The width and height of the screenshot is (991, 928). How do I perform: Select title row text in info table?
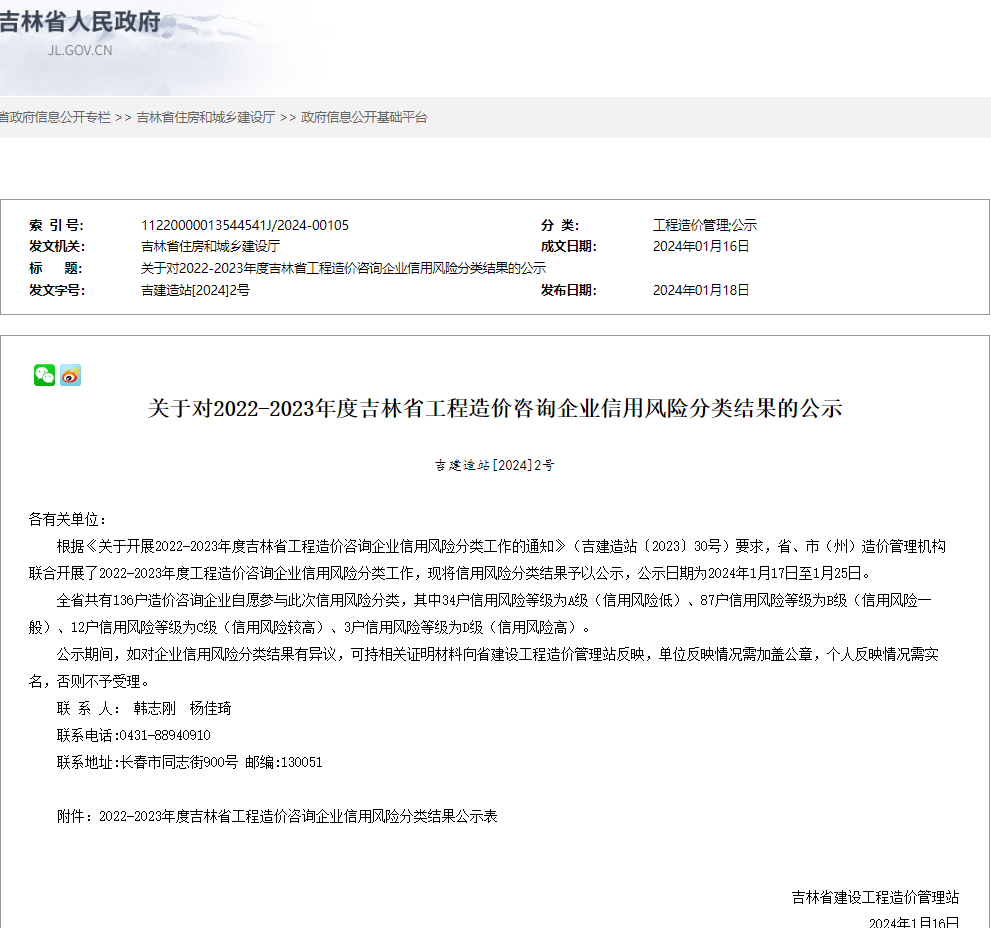(343, 269)
